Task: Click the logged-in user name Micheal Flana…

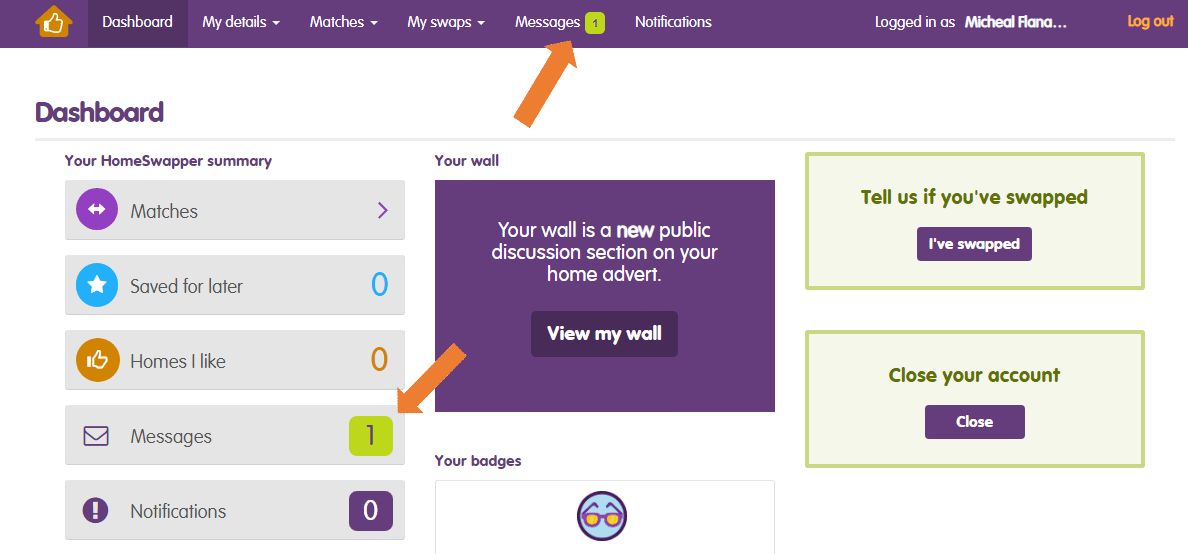Action: (1016, 22)
